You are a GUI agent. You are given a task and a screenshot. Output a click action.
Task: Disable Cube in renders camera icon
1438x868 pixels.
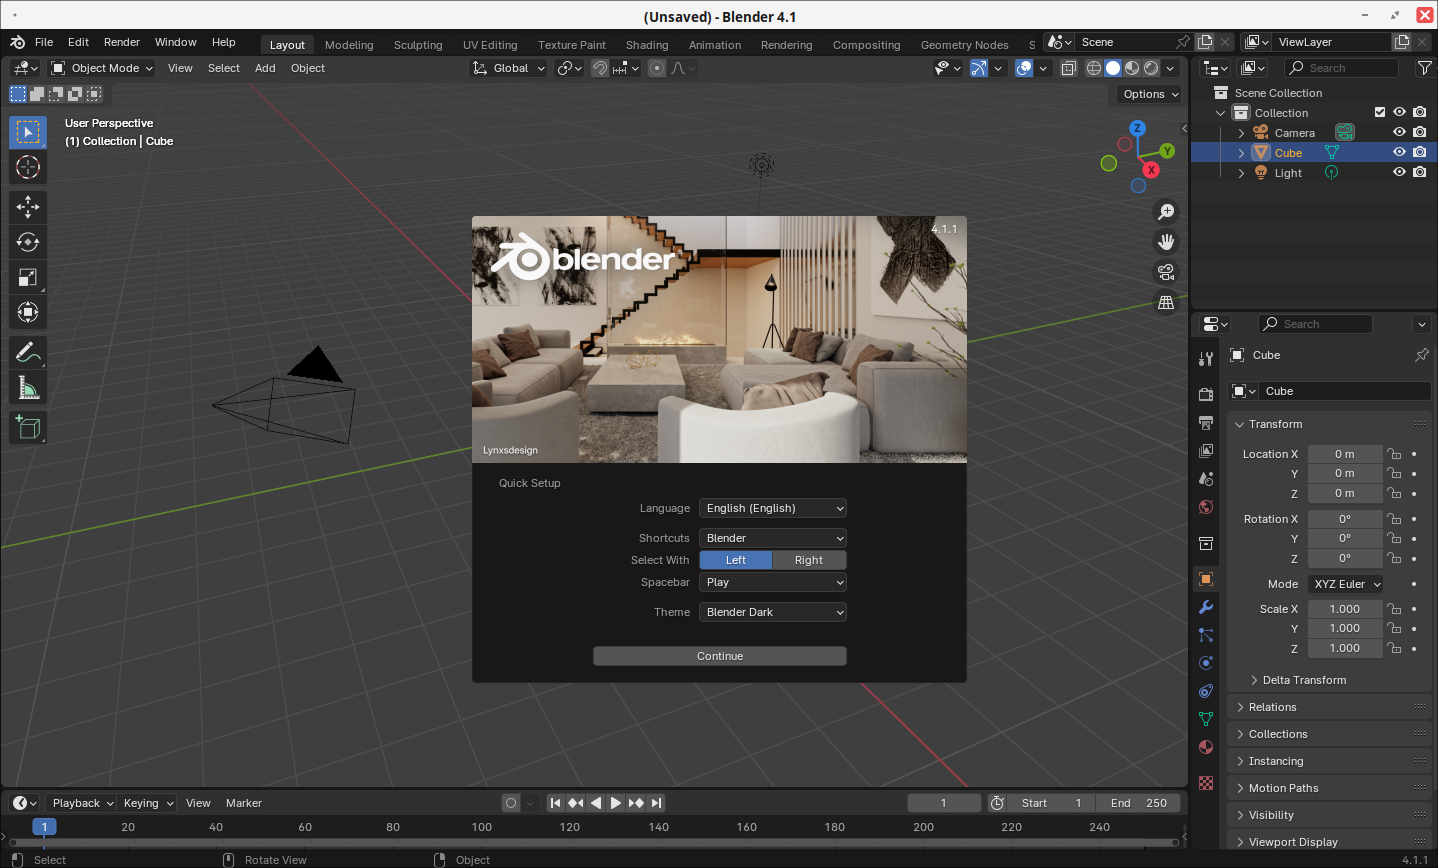click(1419, 153)
